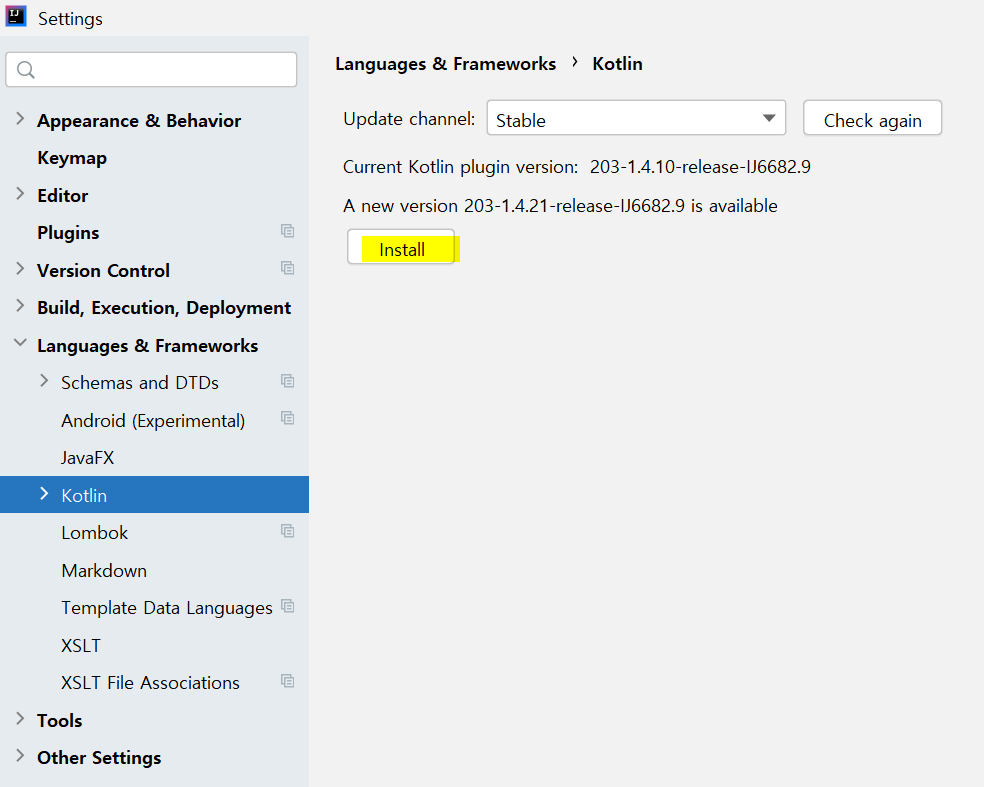
Task: Select Markdown settings item
Action: click(104, 570)
